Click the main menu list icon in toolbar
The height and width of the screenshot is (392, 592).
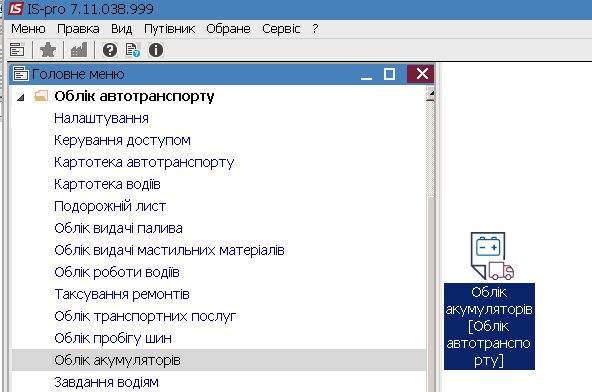[x=17, y=50]
